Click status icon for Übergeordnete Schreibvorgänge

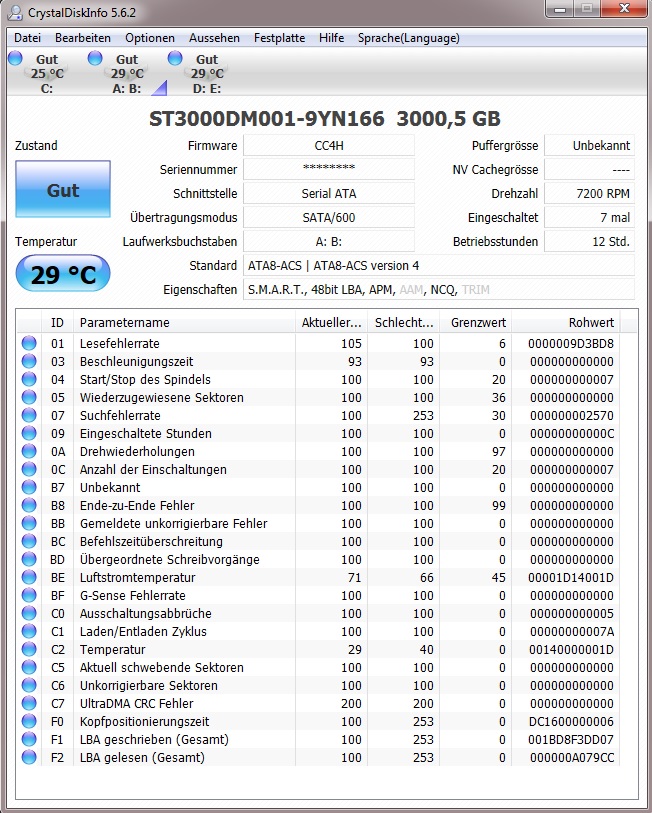(29, 559)
